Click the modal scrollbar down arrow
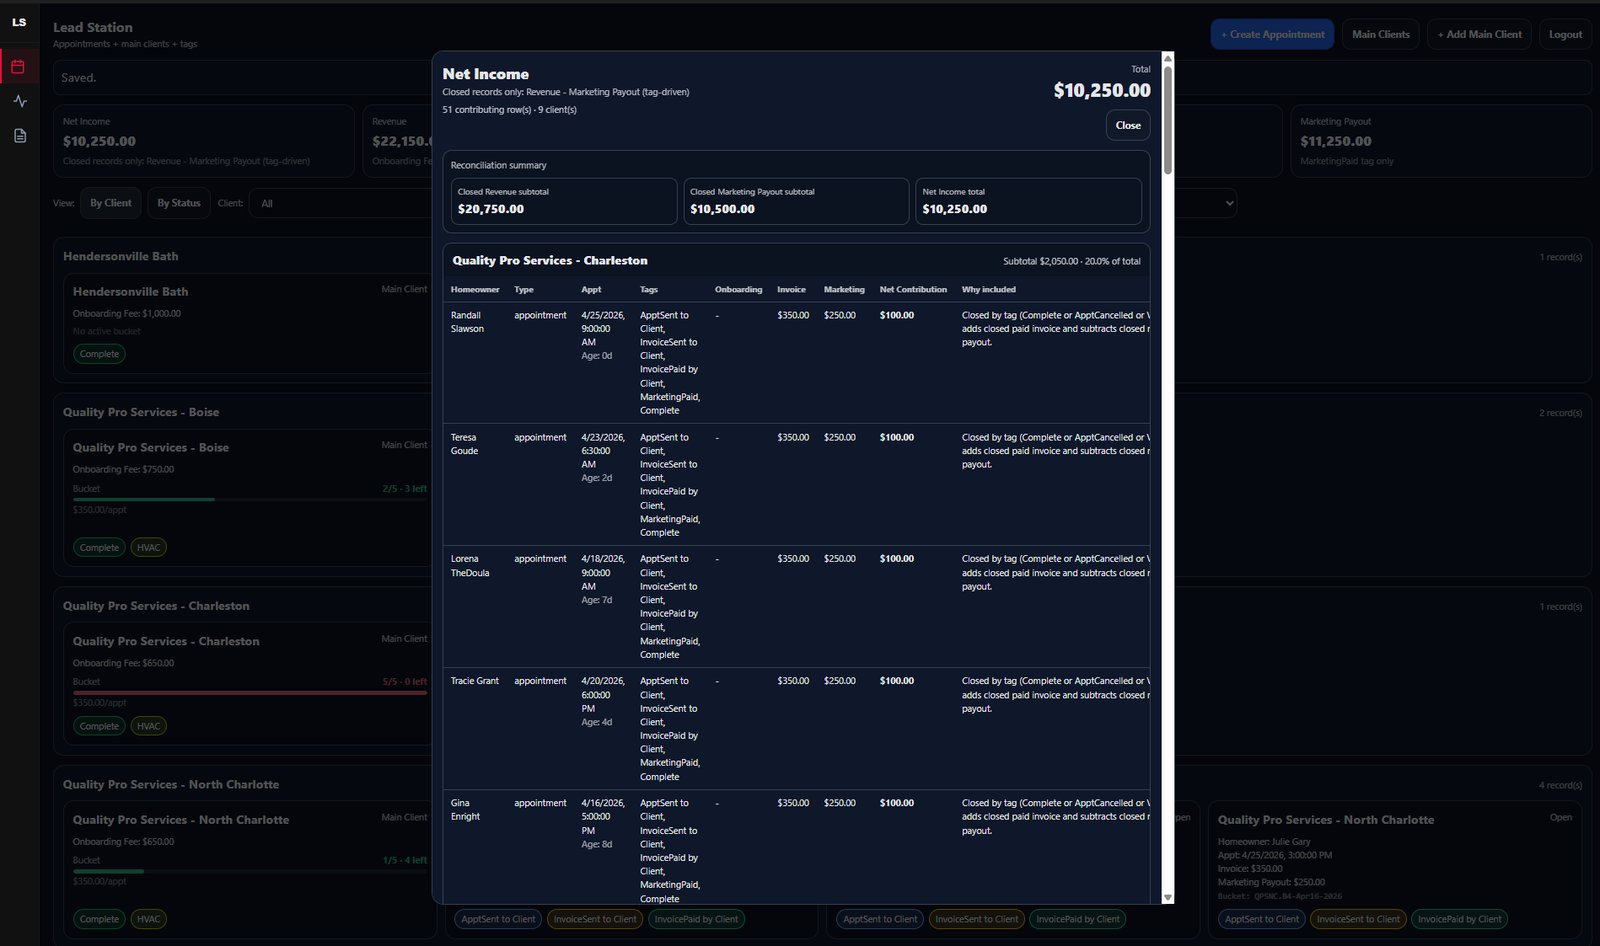 (x=1167, y=897)
